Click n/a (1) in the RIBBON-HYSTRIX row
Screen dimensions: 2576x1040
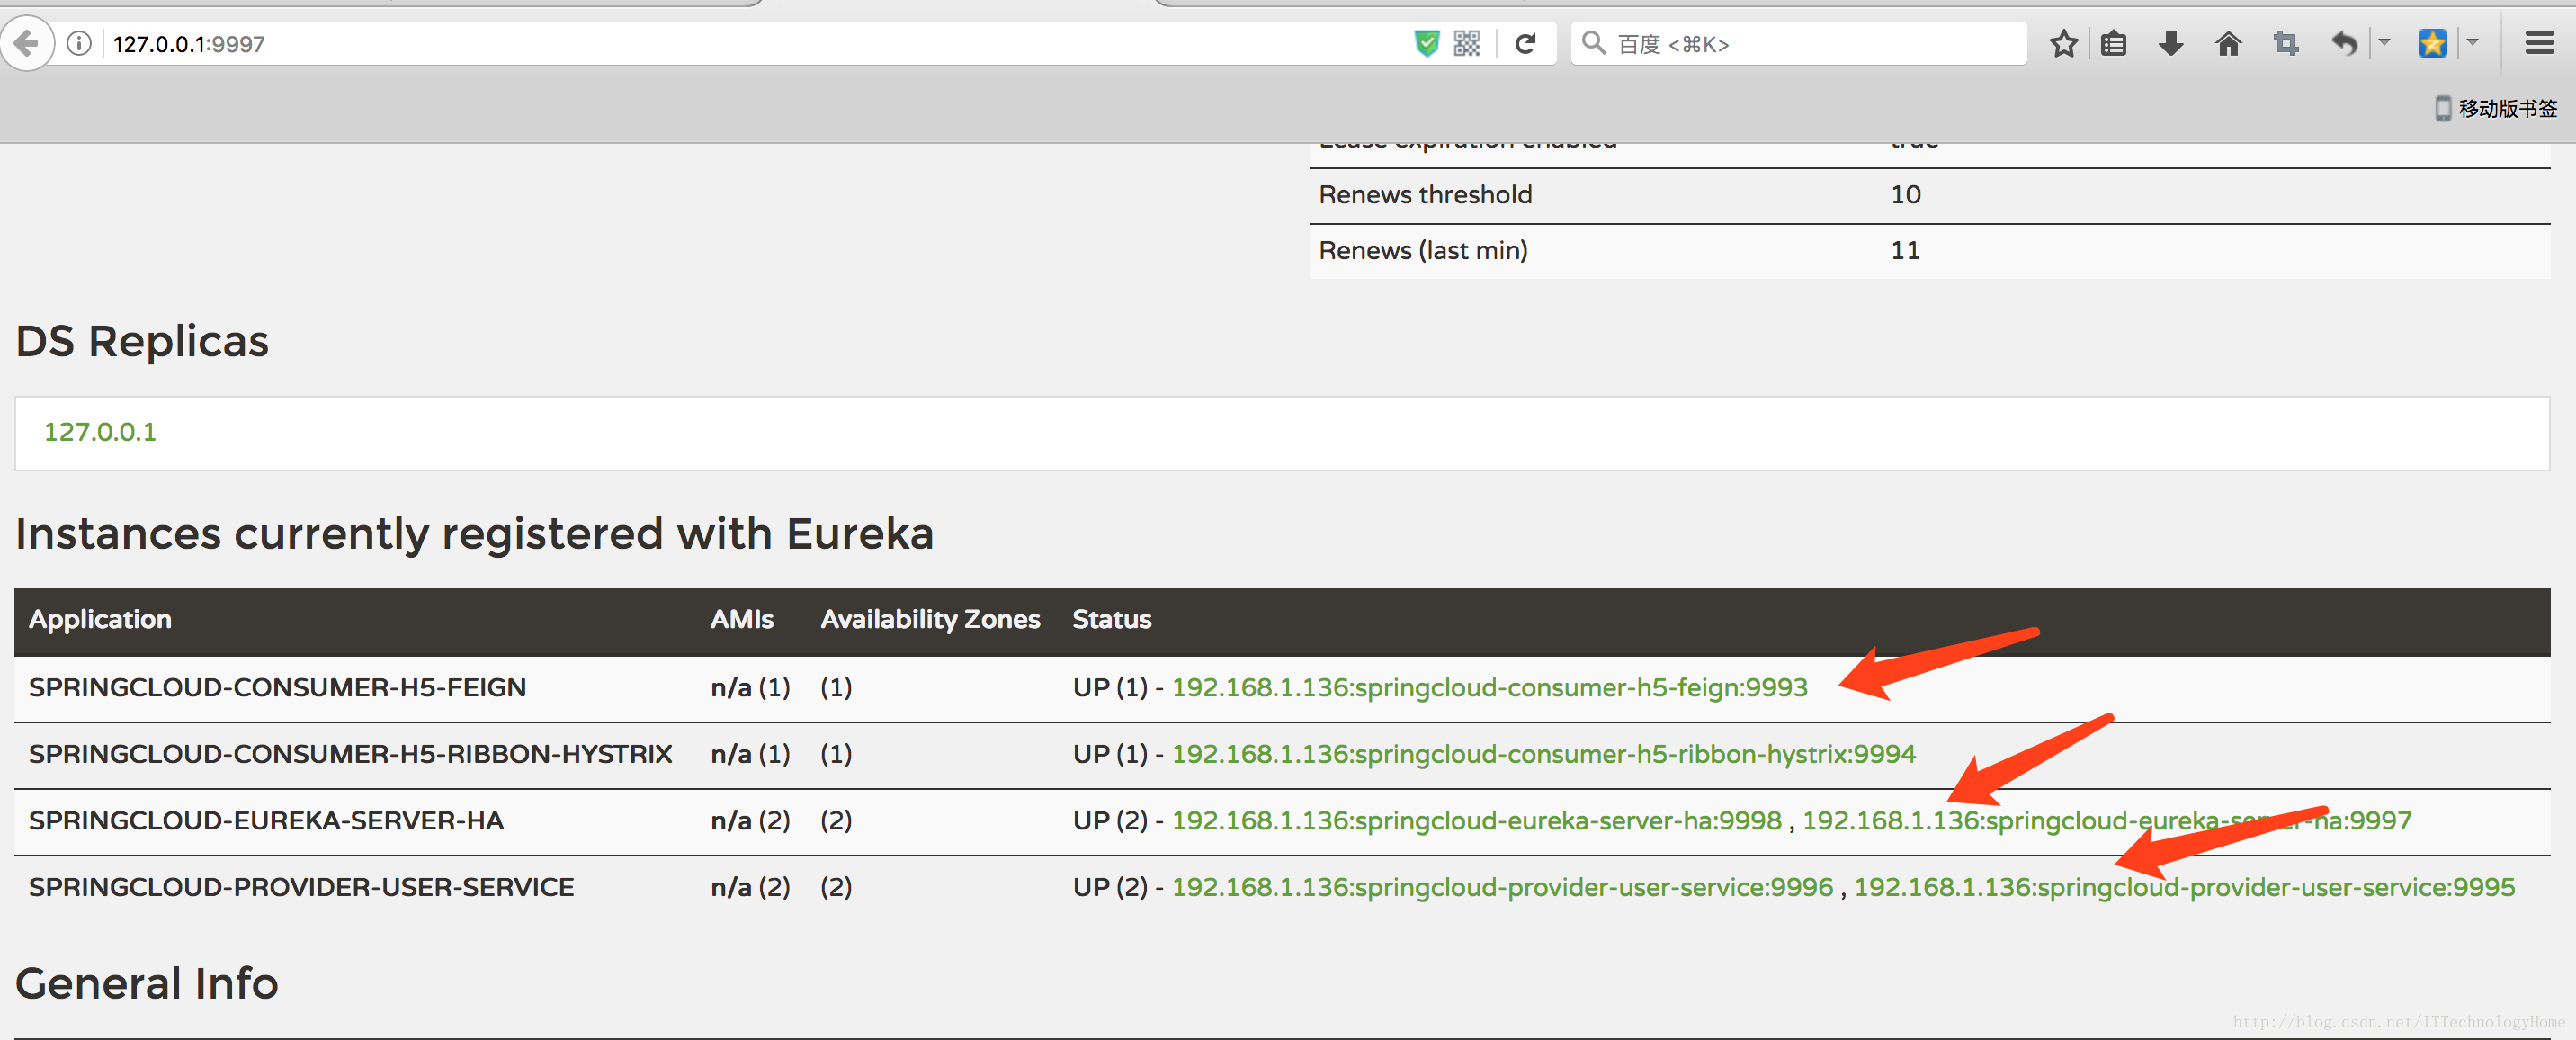[750, 754]
